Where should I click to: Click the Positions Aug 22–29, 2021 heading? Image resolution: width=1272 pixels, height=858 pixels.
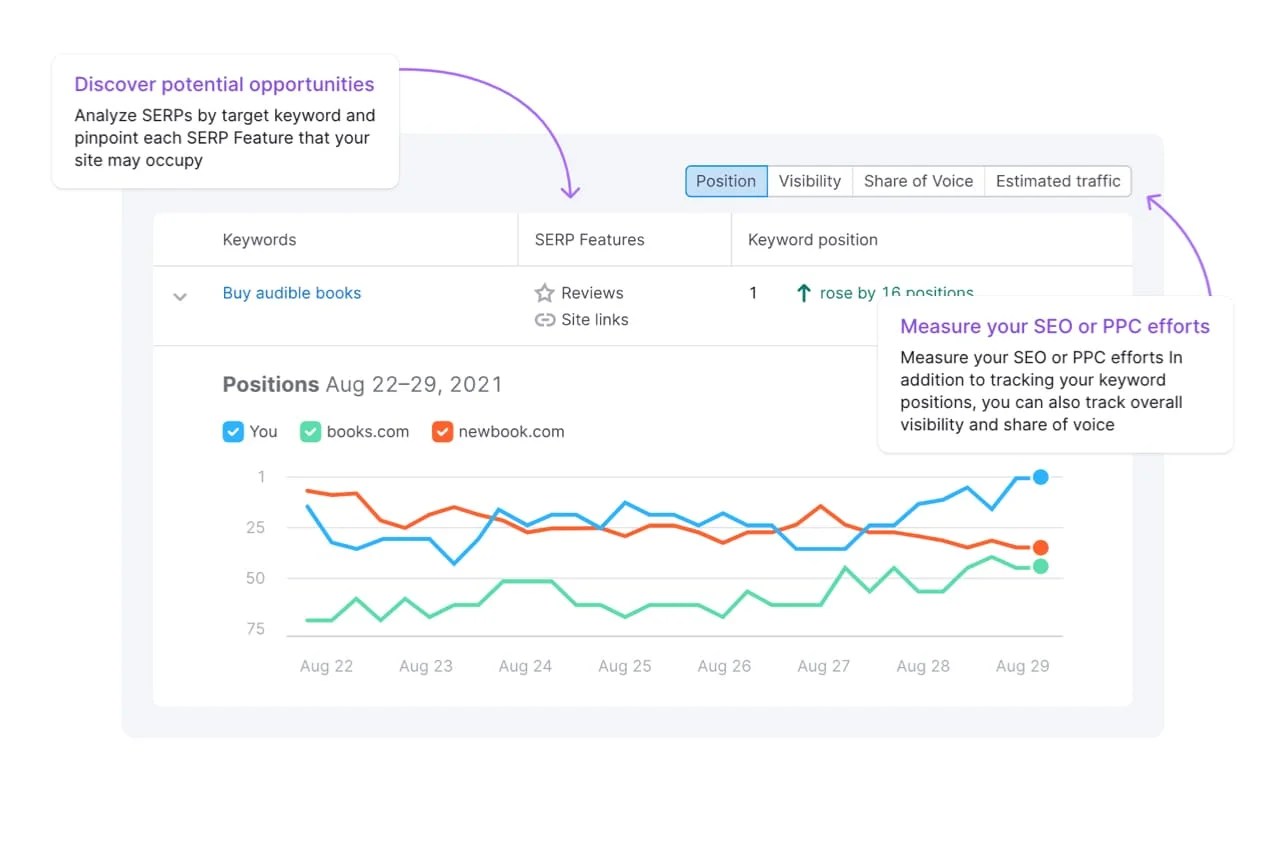coord(362,384)
